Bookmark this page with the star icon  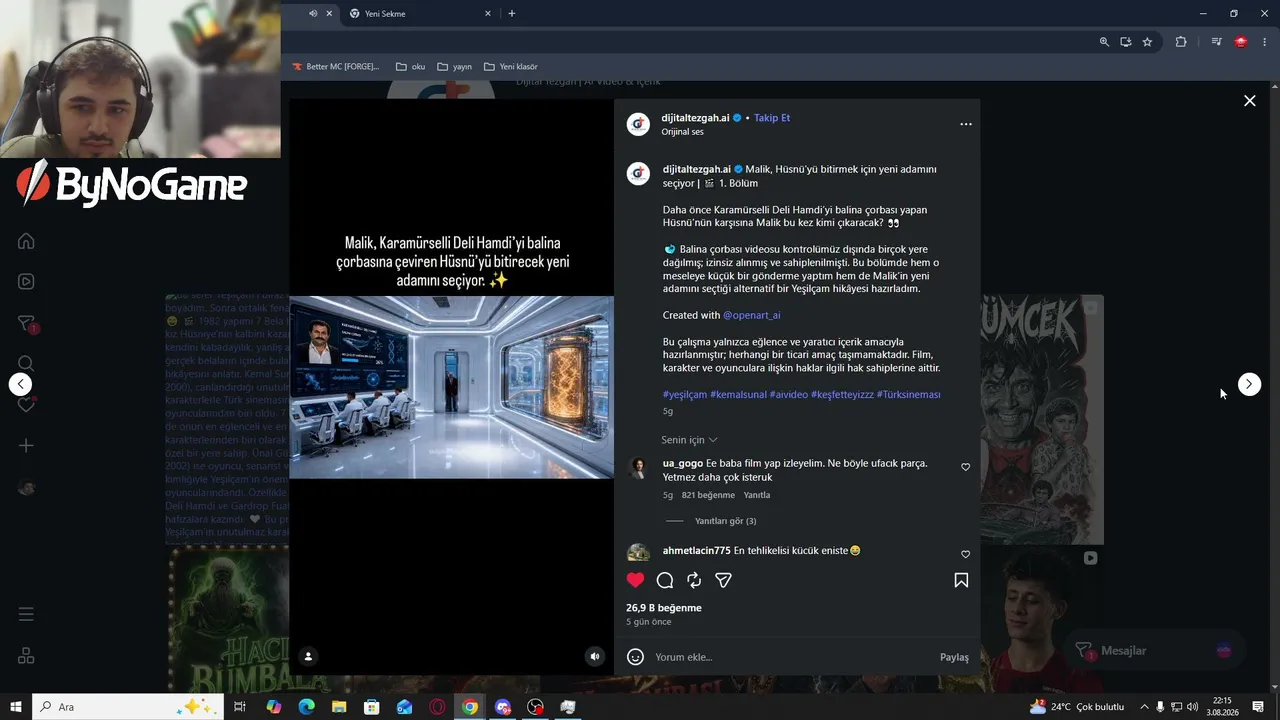pos(1147,42)
